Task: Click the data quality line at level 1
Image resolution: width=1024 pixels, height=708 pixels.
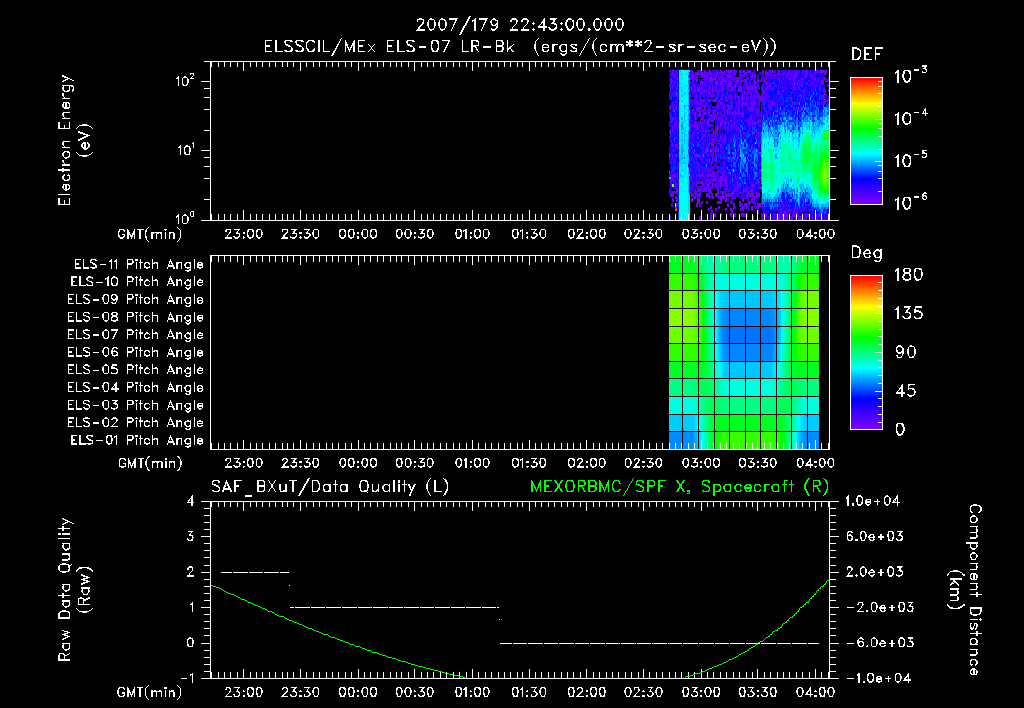Action: click(x=394, y=607)
